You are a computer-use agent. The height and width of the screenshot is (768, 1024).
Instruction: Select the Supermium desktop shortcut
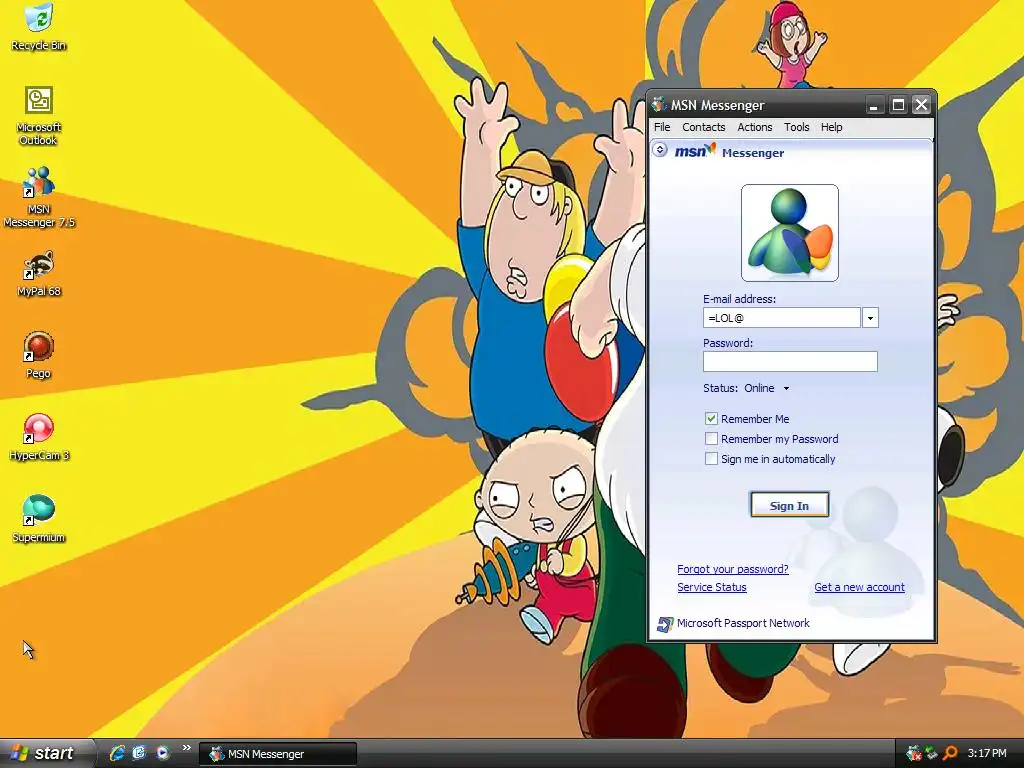tap(39, 520)
